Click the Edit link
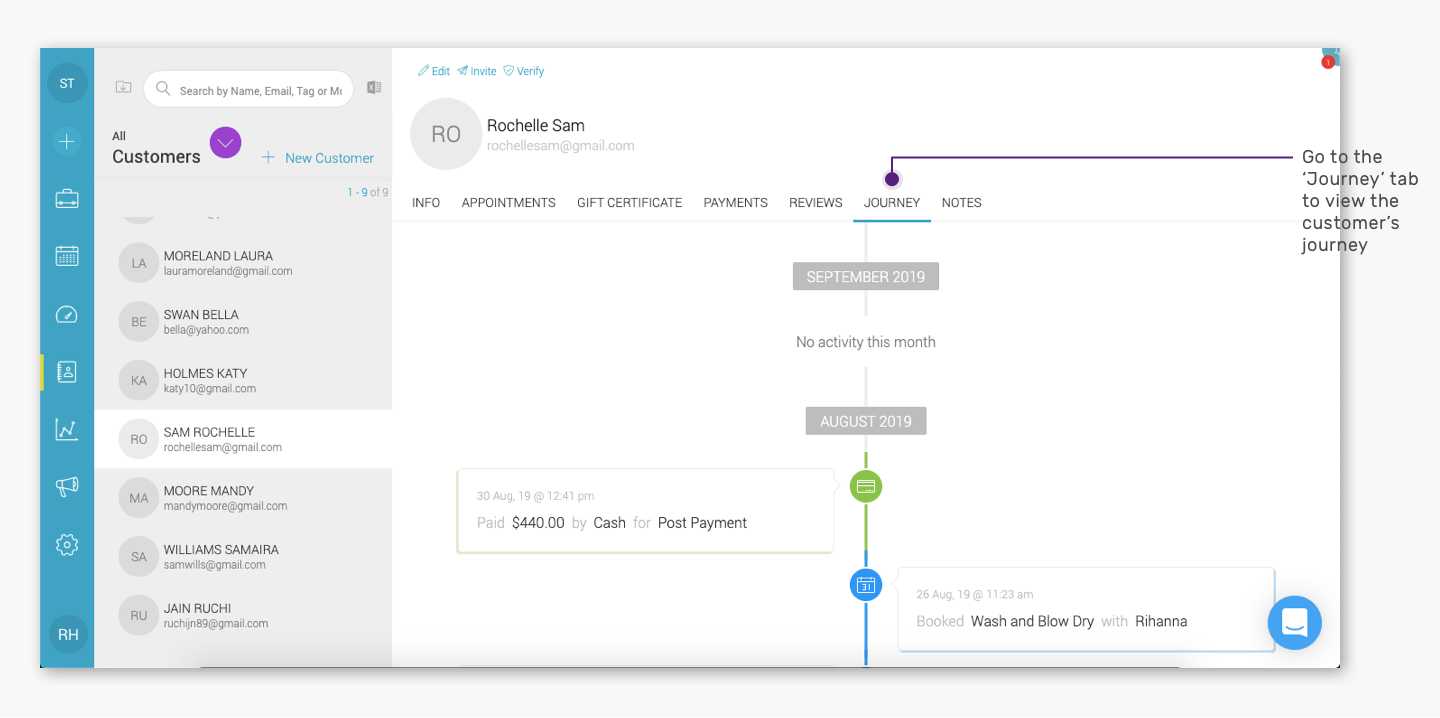This screenshot has width=1440, height=718. tap(434, 71)
